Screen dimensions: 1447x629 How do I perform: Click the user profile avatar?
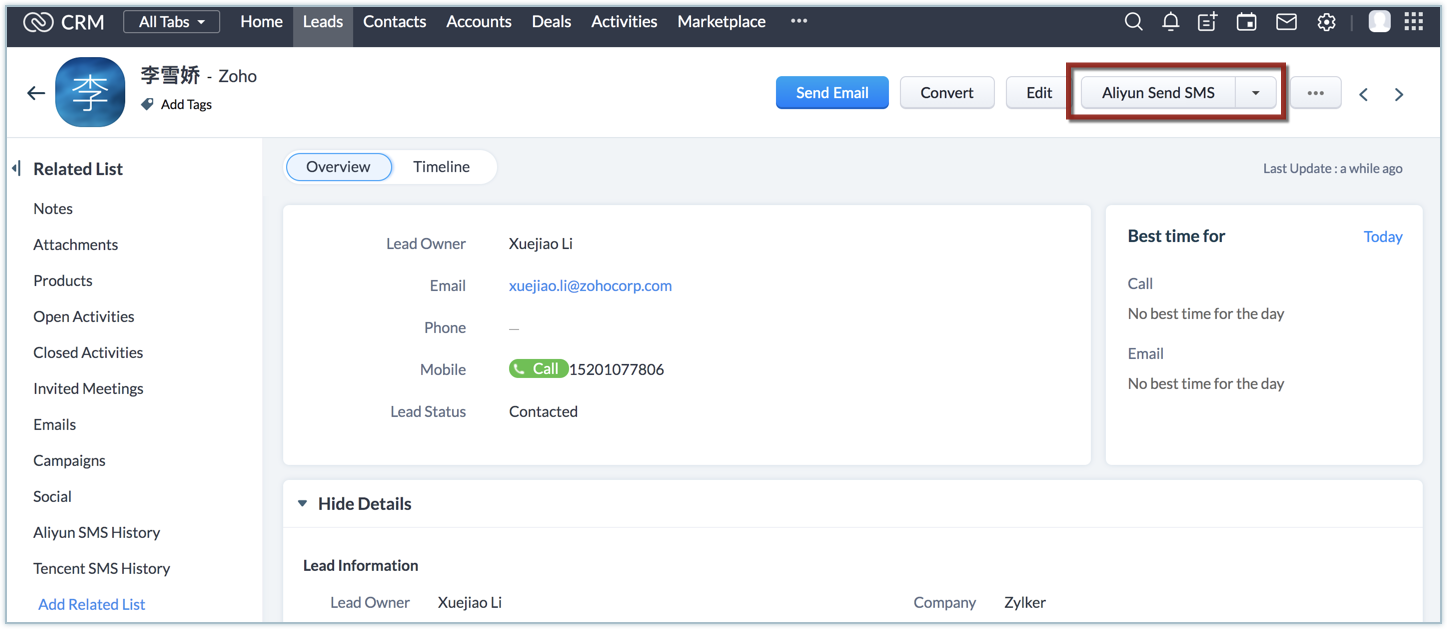1379,22
